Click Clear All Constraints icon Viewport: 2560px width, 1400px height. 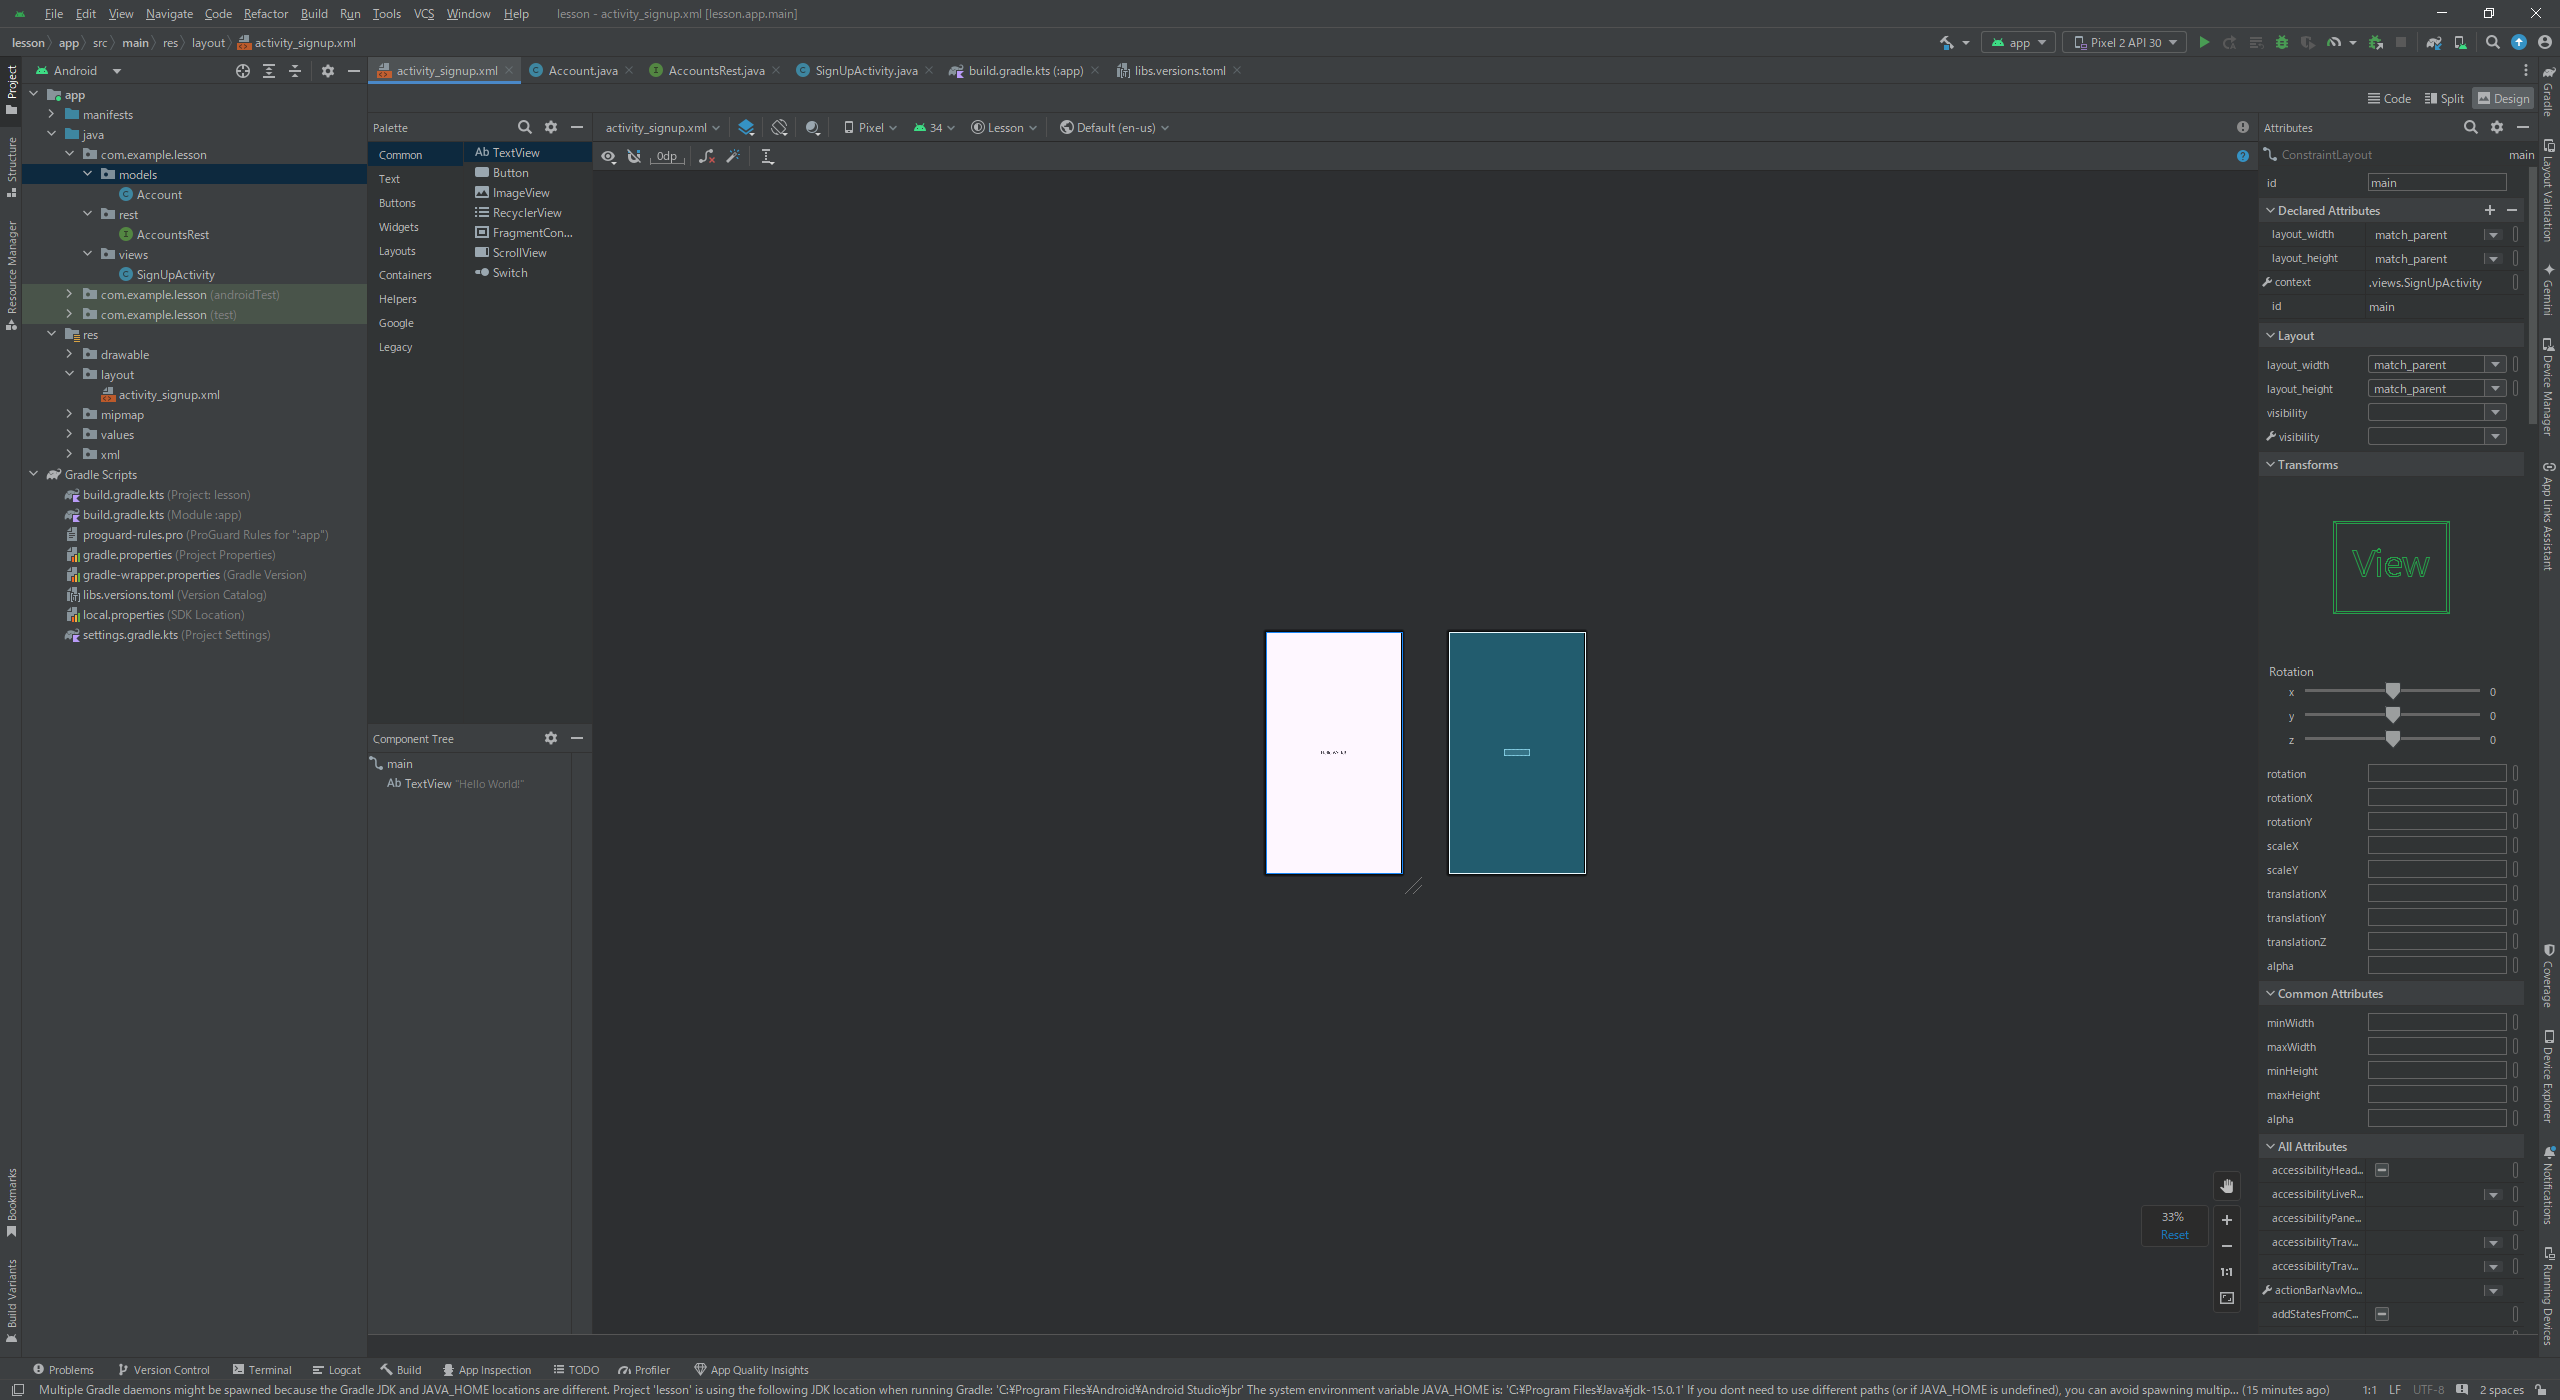point(707,156)
